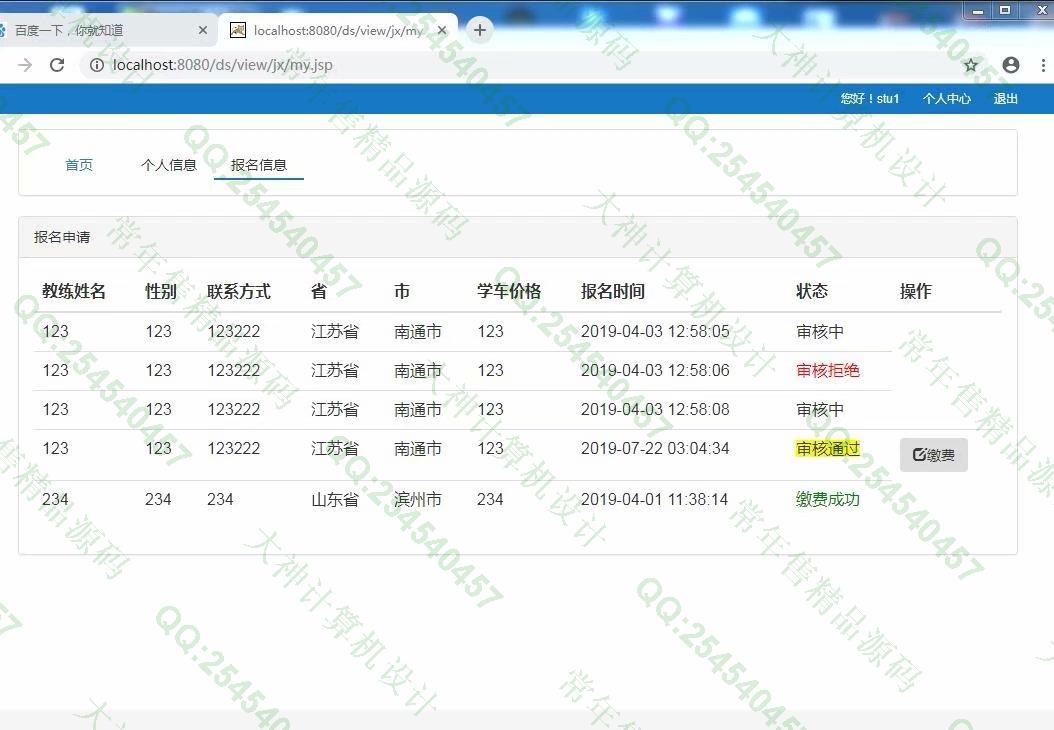The height and width of the screenshot is (730, 1054).
Task: Click the highlighted 审核通过 status
Action: pos(827,448)
